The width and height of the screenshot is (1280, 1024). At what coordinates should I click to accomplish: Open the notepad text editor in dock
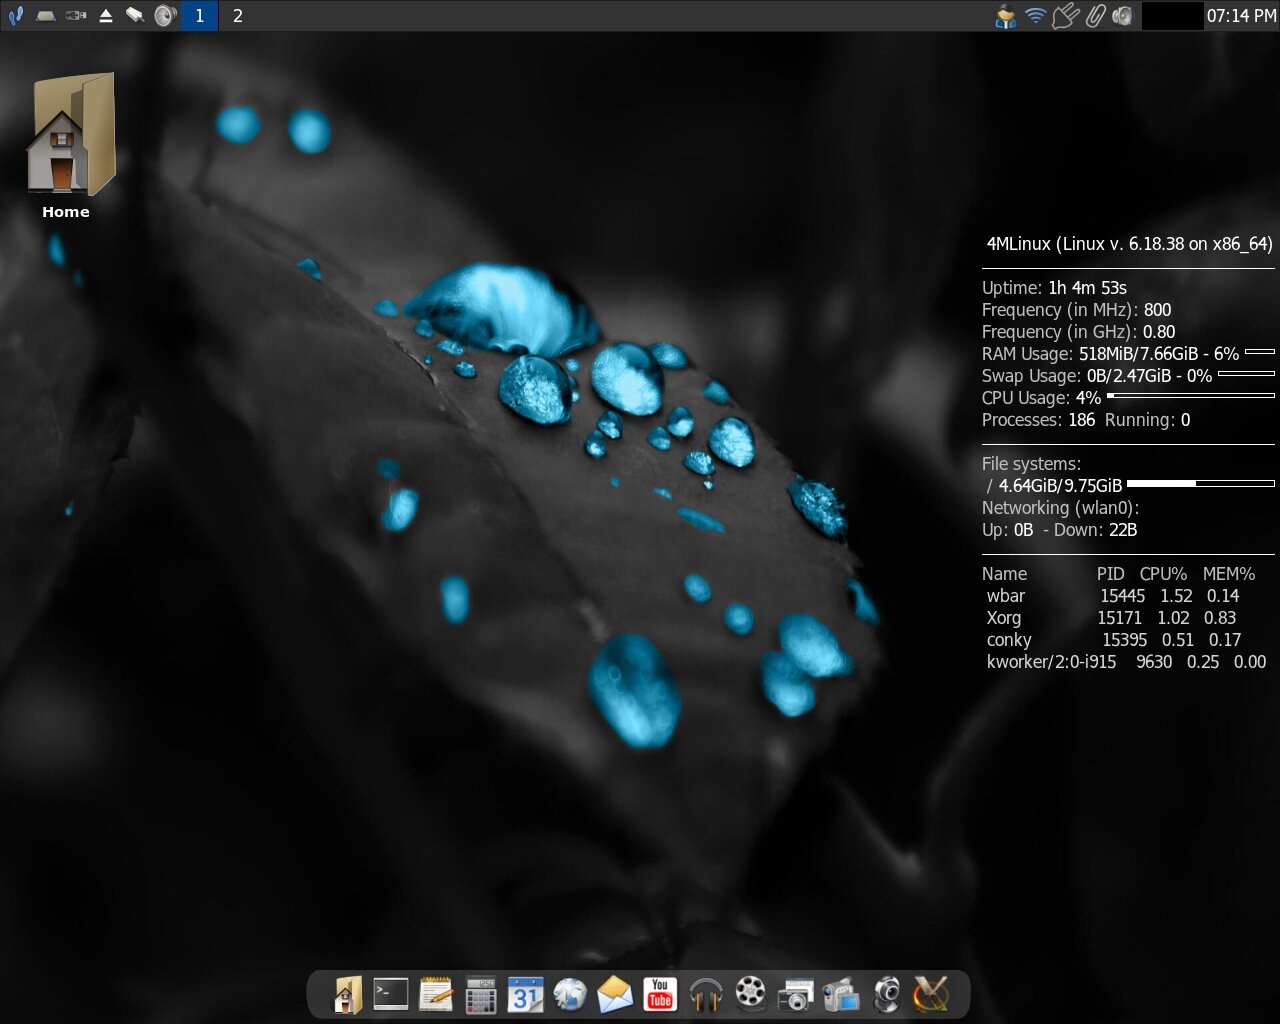point(436,995)
